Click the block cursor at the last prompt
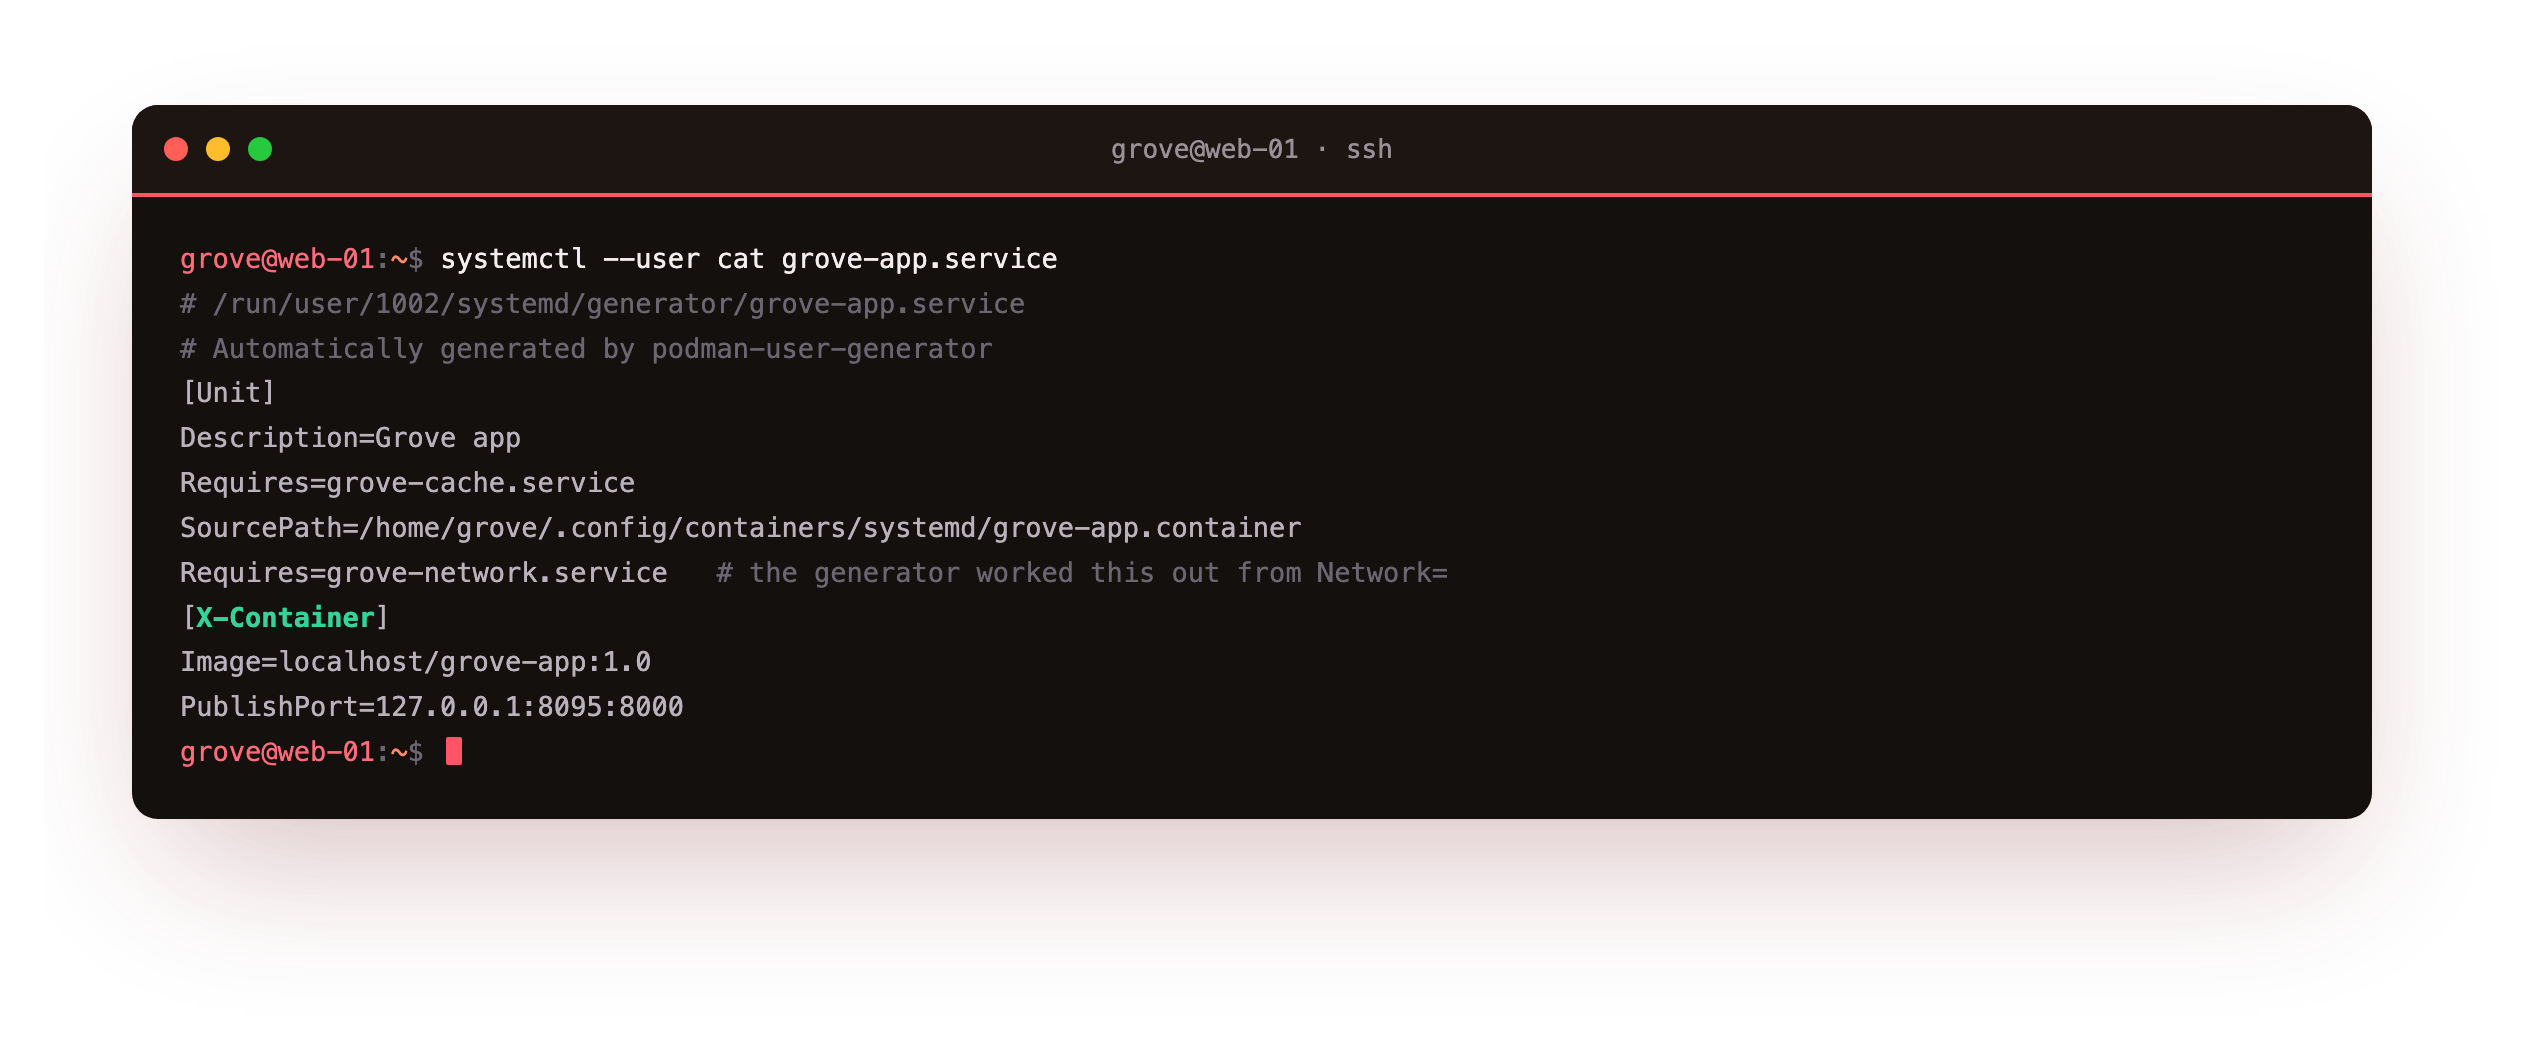 [x=454, y=751]
